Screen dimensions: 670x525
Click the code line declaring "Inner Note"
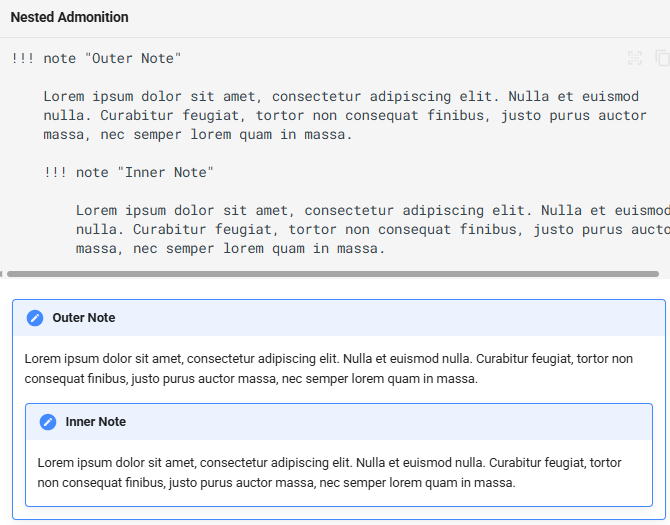point(128,173)
